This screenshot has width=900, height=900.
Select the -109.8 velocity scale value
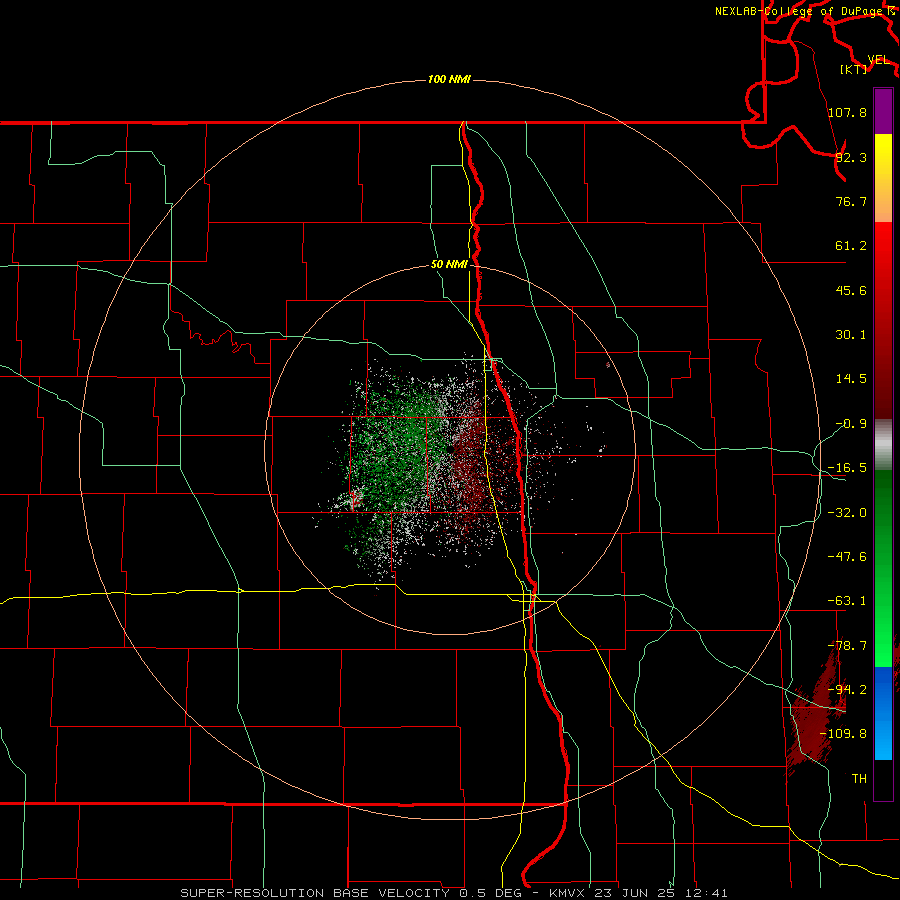click(843, 734)
